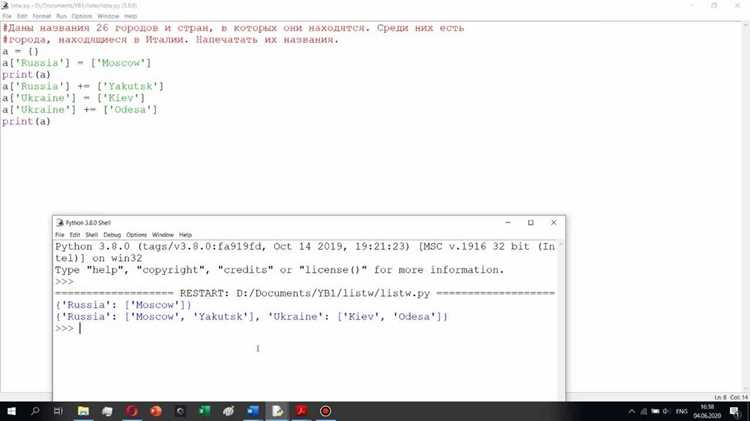Click the Shell prompt input line
The height and width of the screenshot is (421, 750).
(x=306, y=329)
